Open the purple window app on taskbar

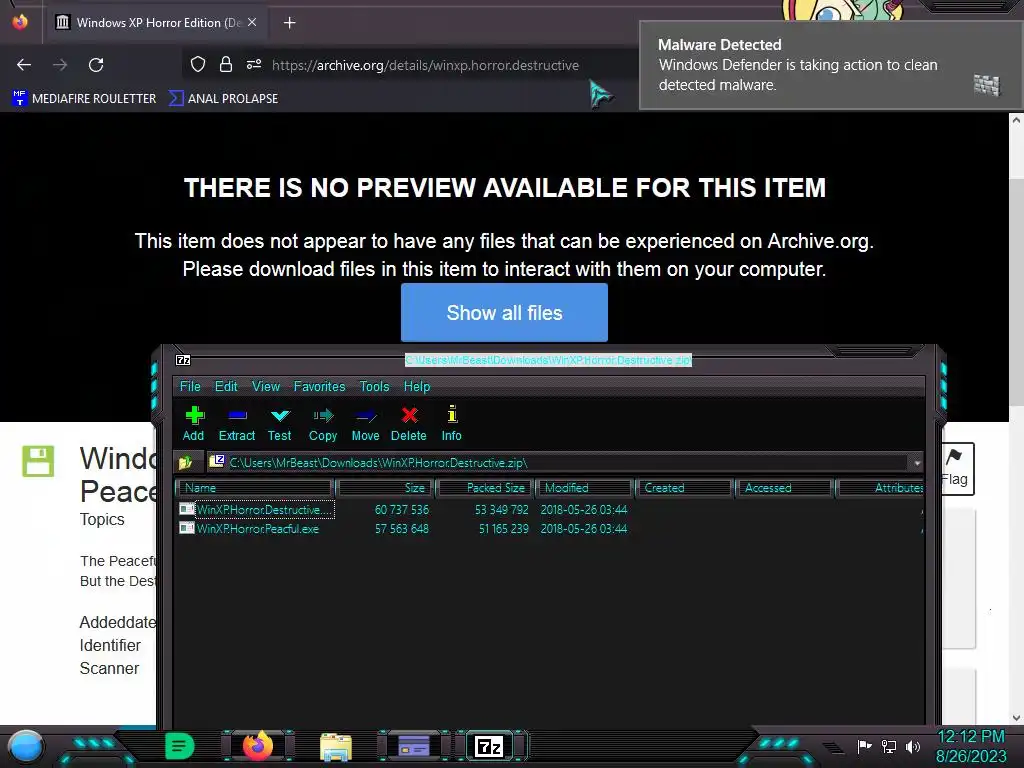tap(413, 746)
